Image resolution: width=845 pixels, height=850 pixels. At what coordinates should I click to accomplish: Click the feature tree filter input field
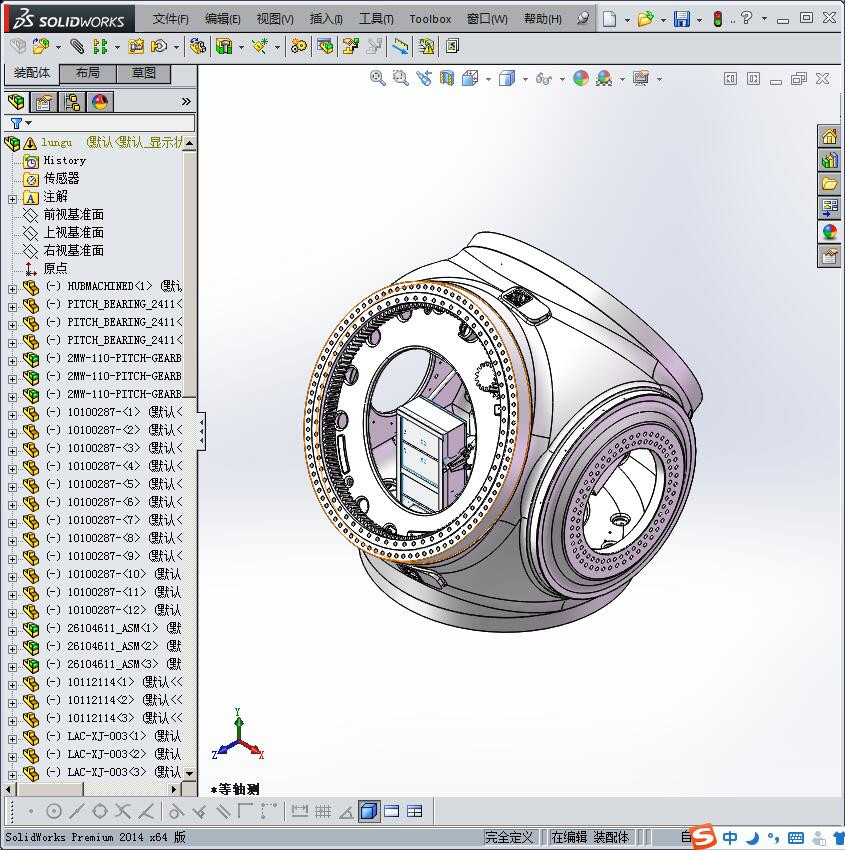pyautogui.click(x=114, y=123)
